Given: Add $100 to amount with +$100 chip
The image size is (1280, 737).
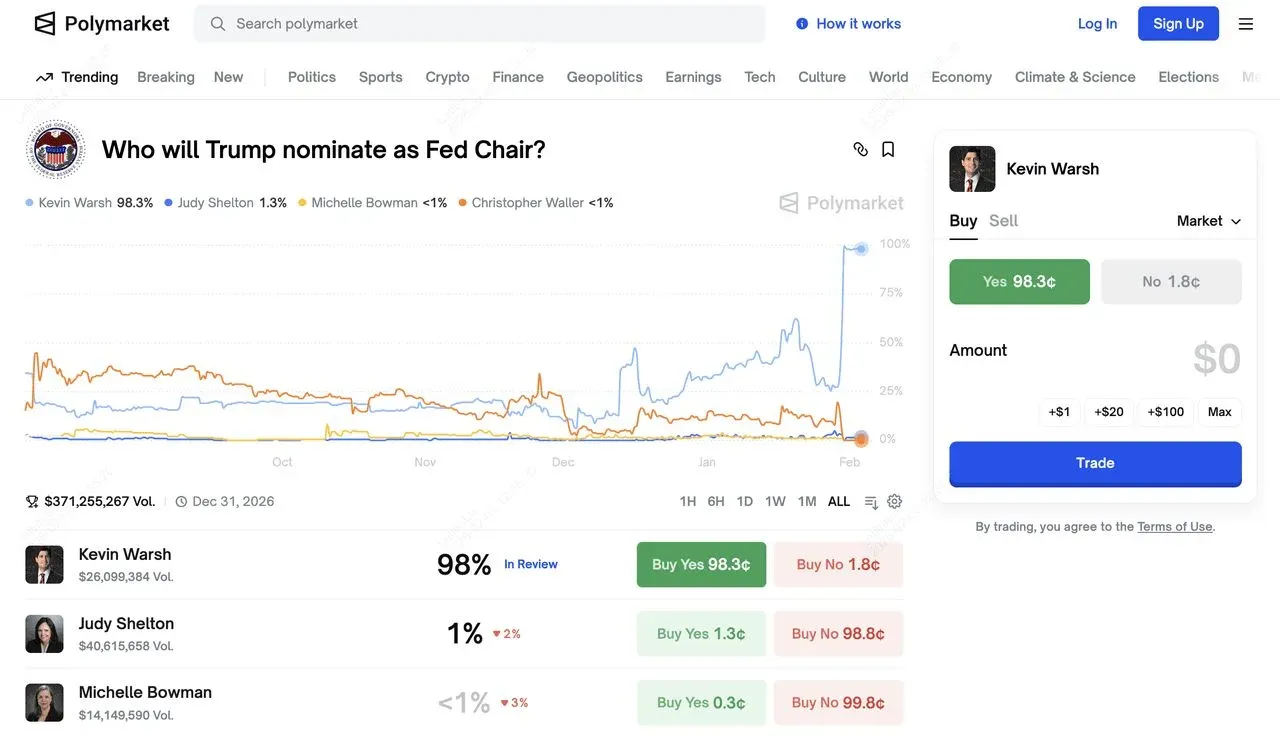Looking at the screenshot, I should (x=1164, y=411).
